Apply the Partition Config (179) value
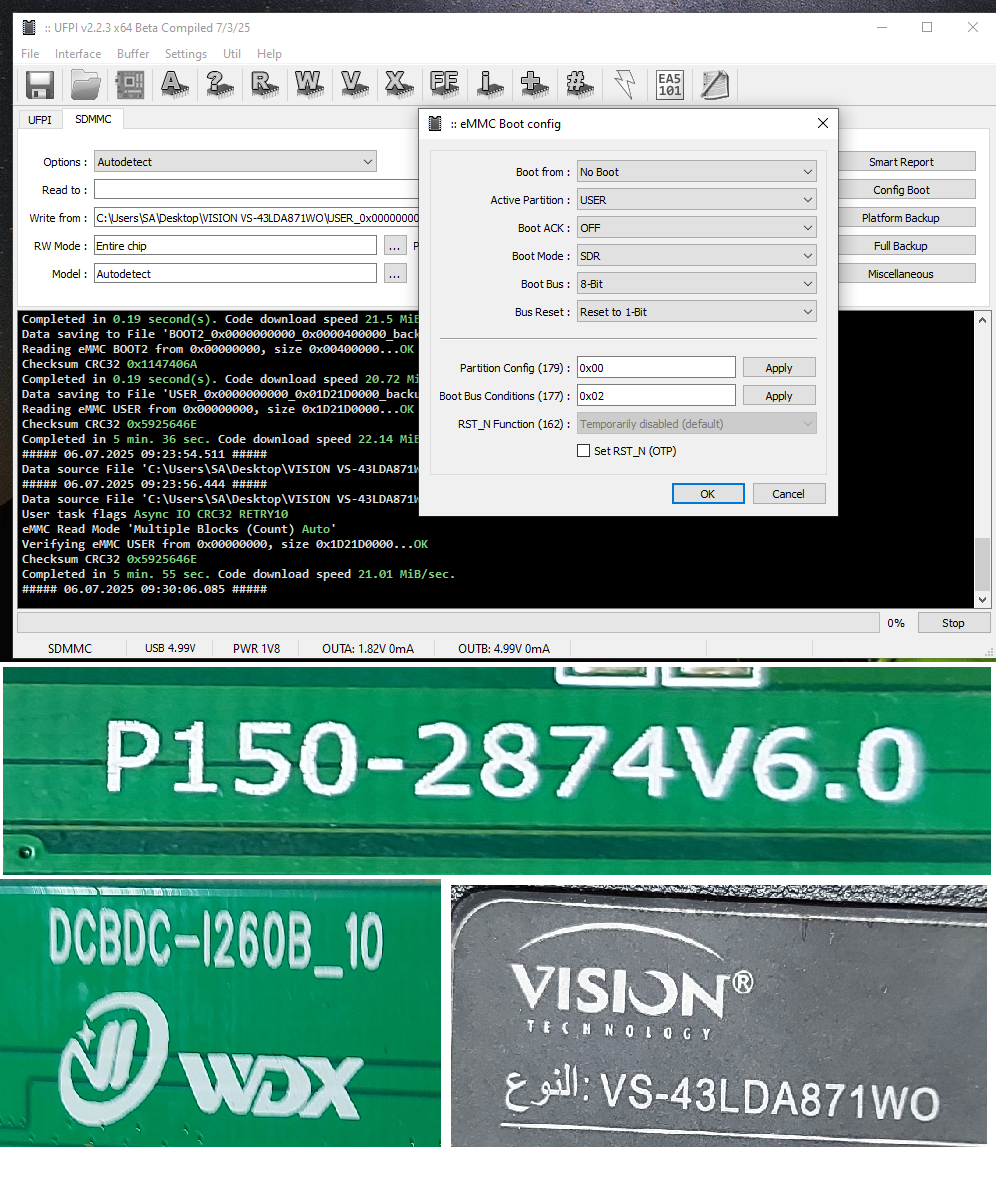Viewport: 1000px width, 1184px height. 779,368
